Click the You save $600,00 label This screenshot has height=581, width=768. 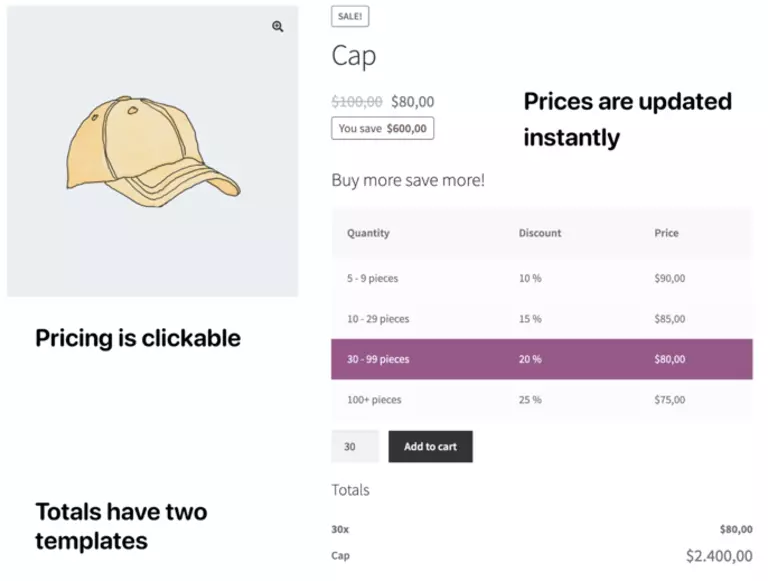pos(382,128)
